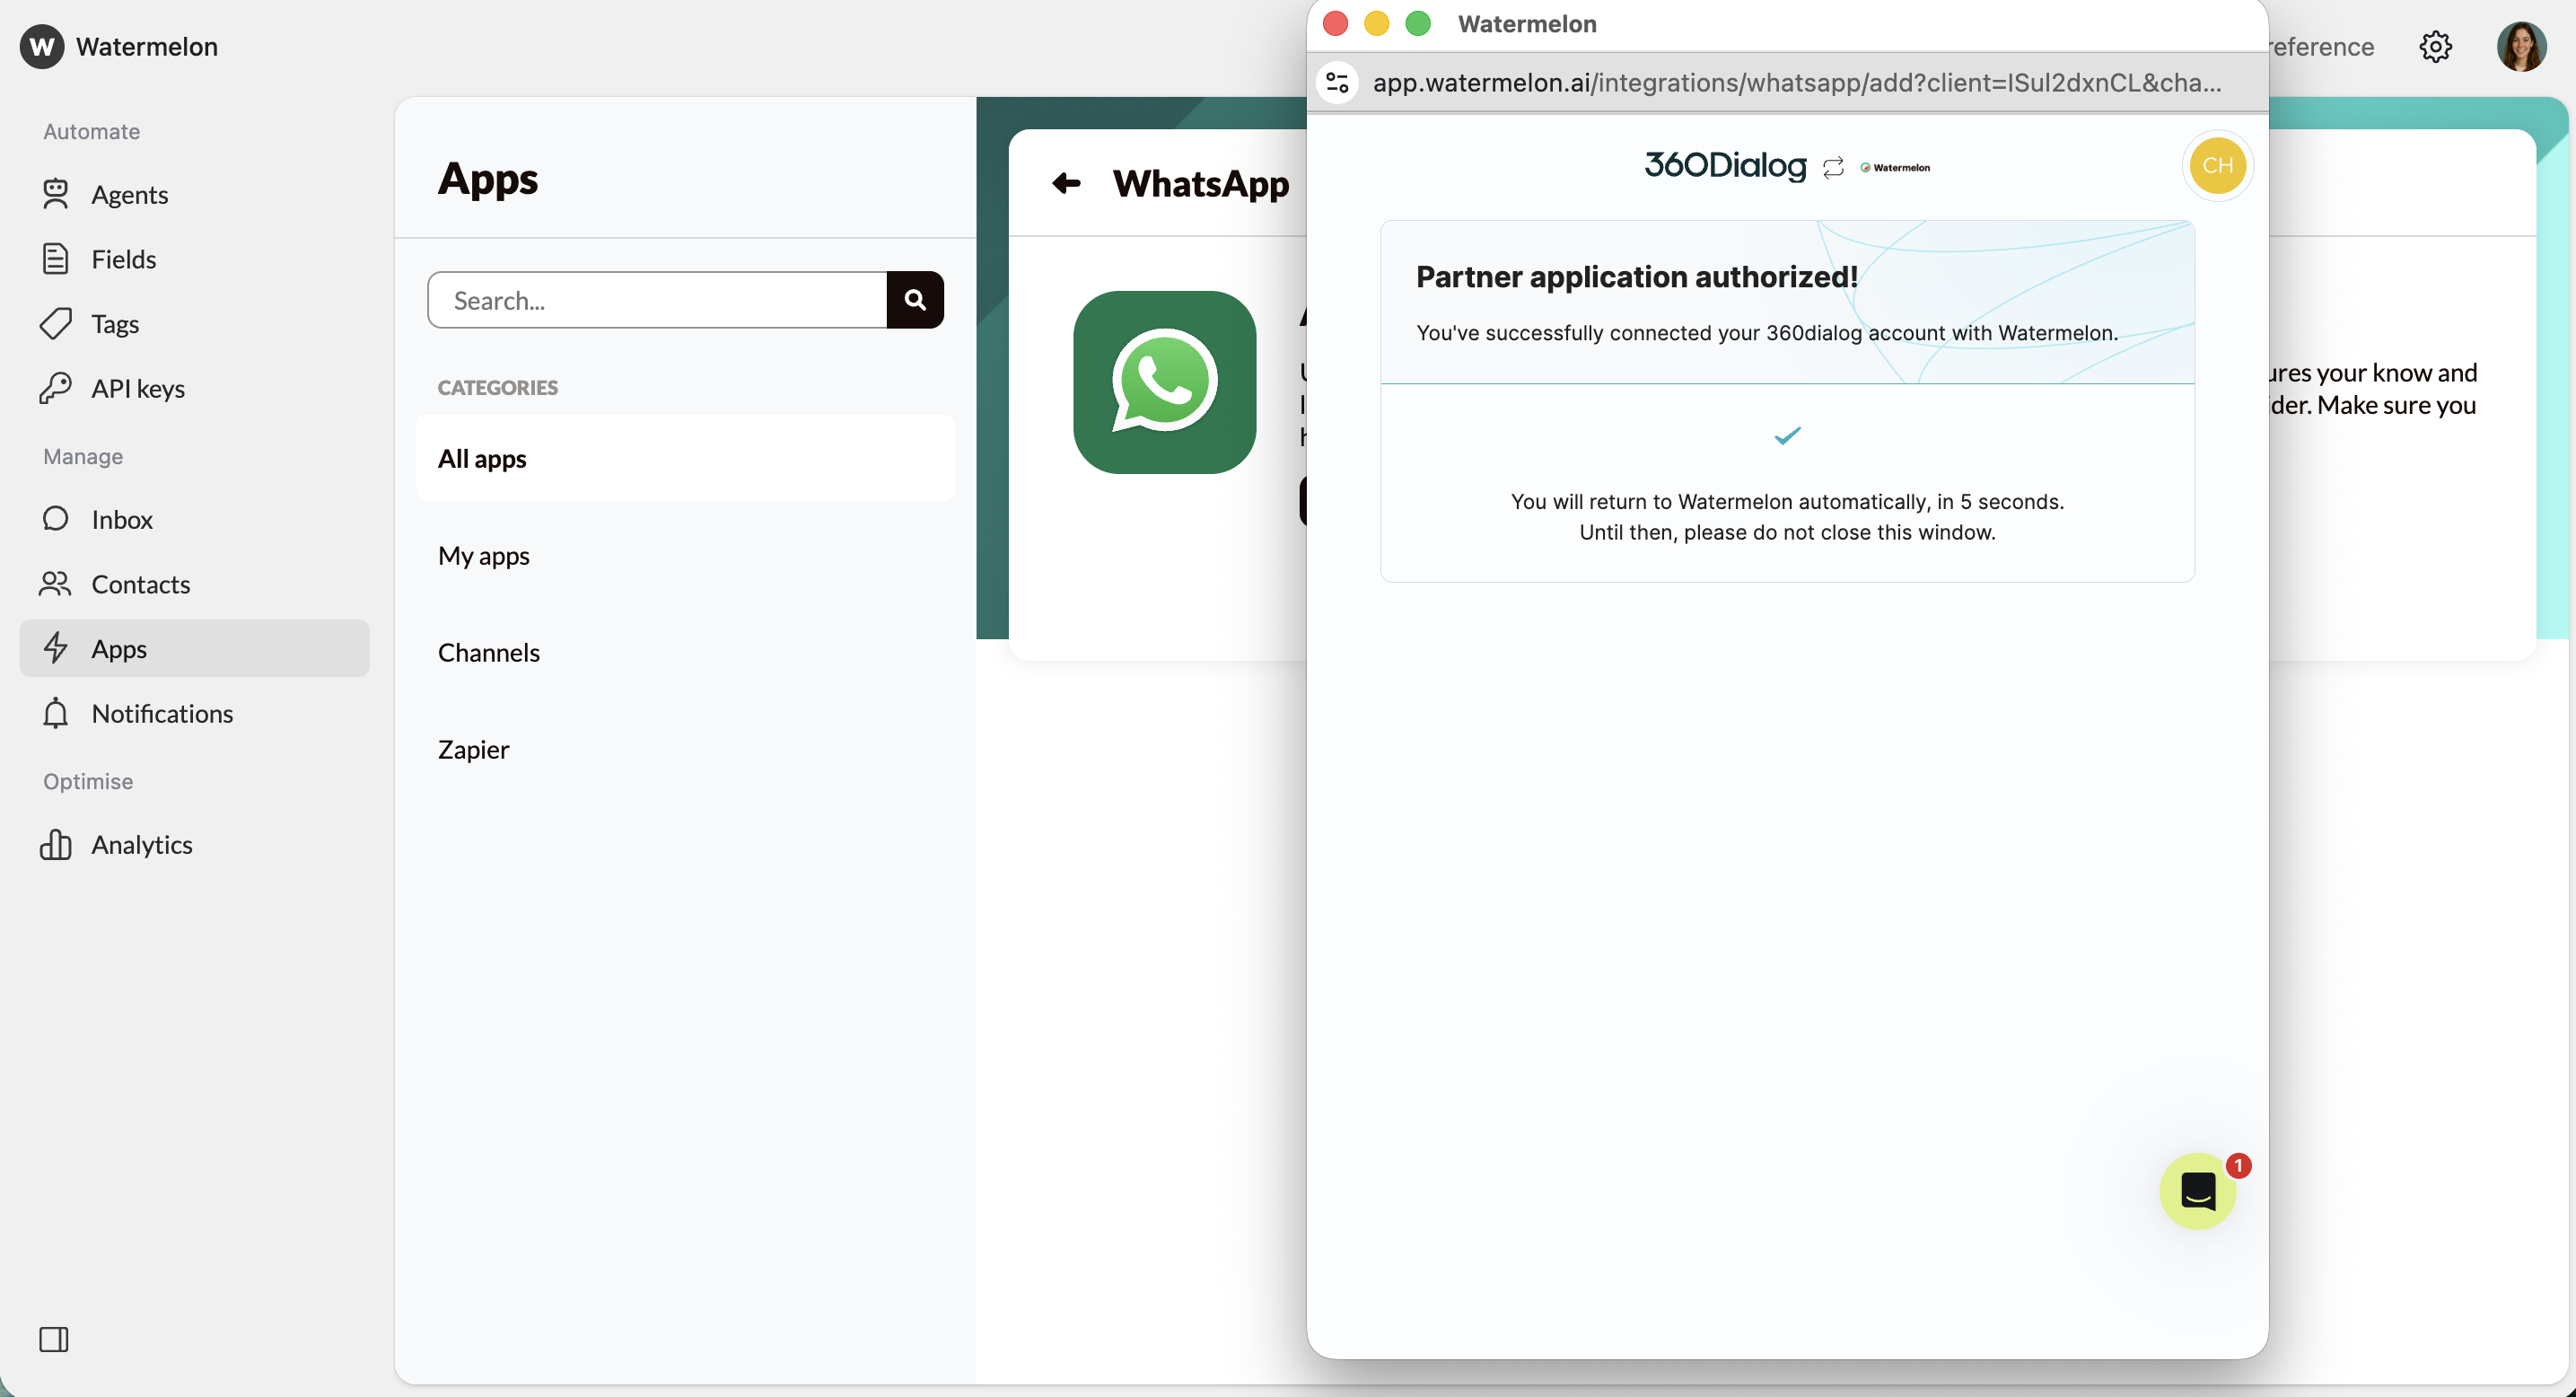
Task: Click the site controls icon in address bar
Action: pyautogui.click(x=1337, y=83)
